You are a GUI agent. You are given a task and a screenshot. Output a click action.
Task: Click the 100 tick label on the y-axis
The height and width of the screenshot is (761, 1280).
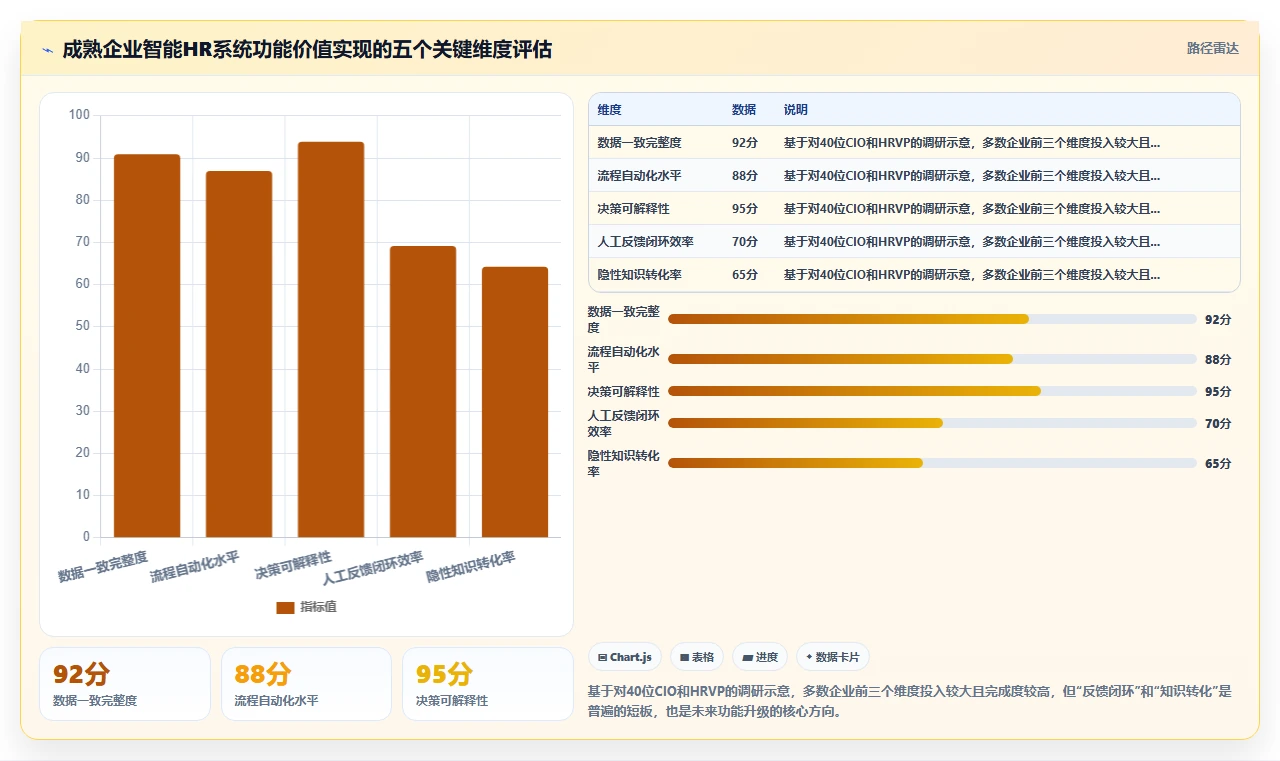(x=79, y=115)
